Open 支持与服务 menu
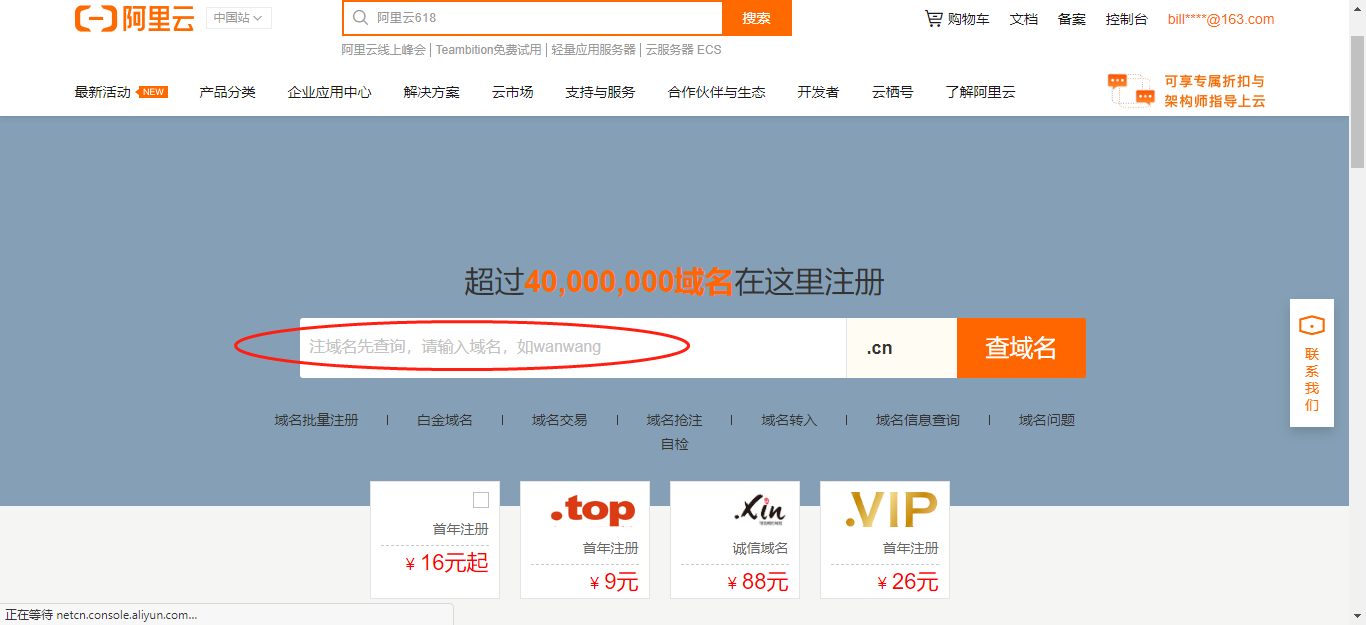This screenshot has width=1366, height=625. pyautogui.click(x=600, y=92)
